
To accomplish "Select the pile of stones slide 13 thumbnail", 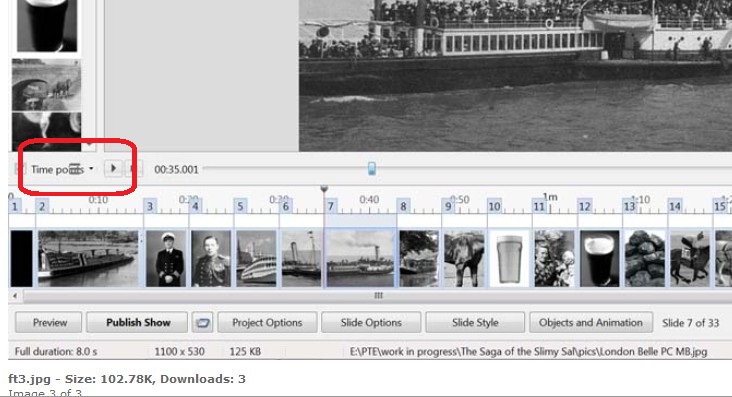I will 645,258.
